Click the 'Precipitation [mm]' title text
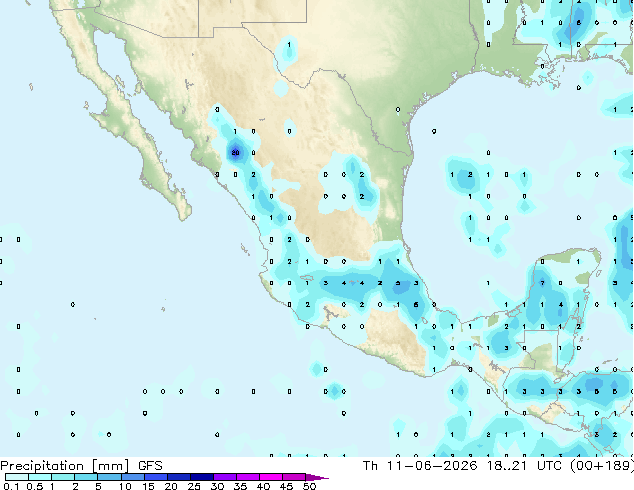This screenshot has width=634, height=490. (65, 466)
